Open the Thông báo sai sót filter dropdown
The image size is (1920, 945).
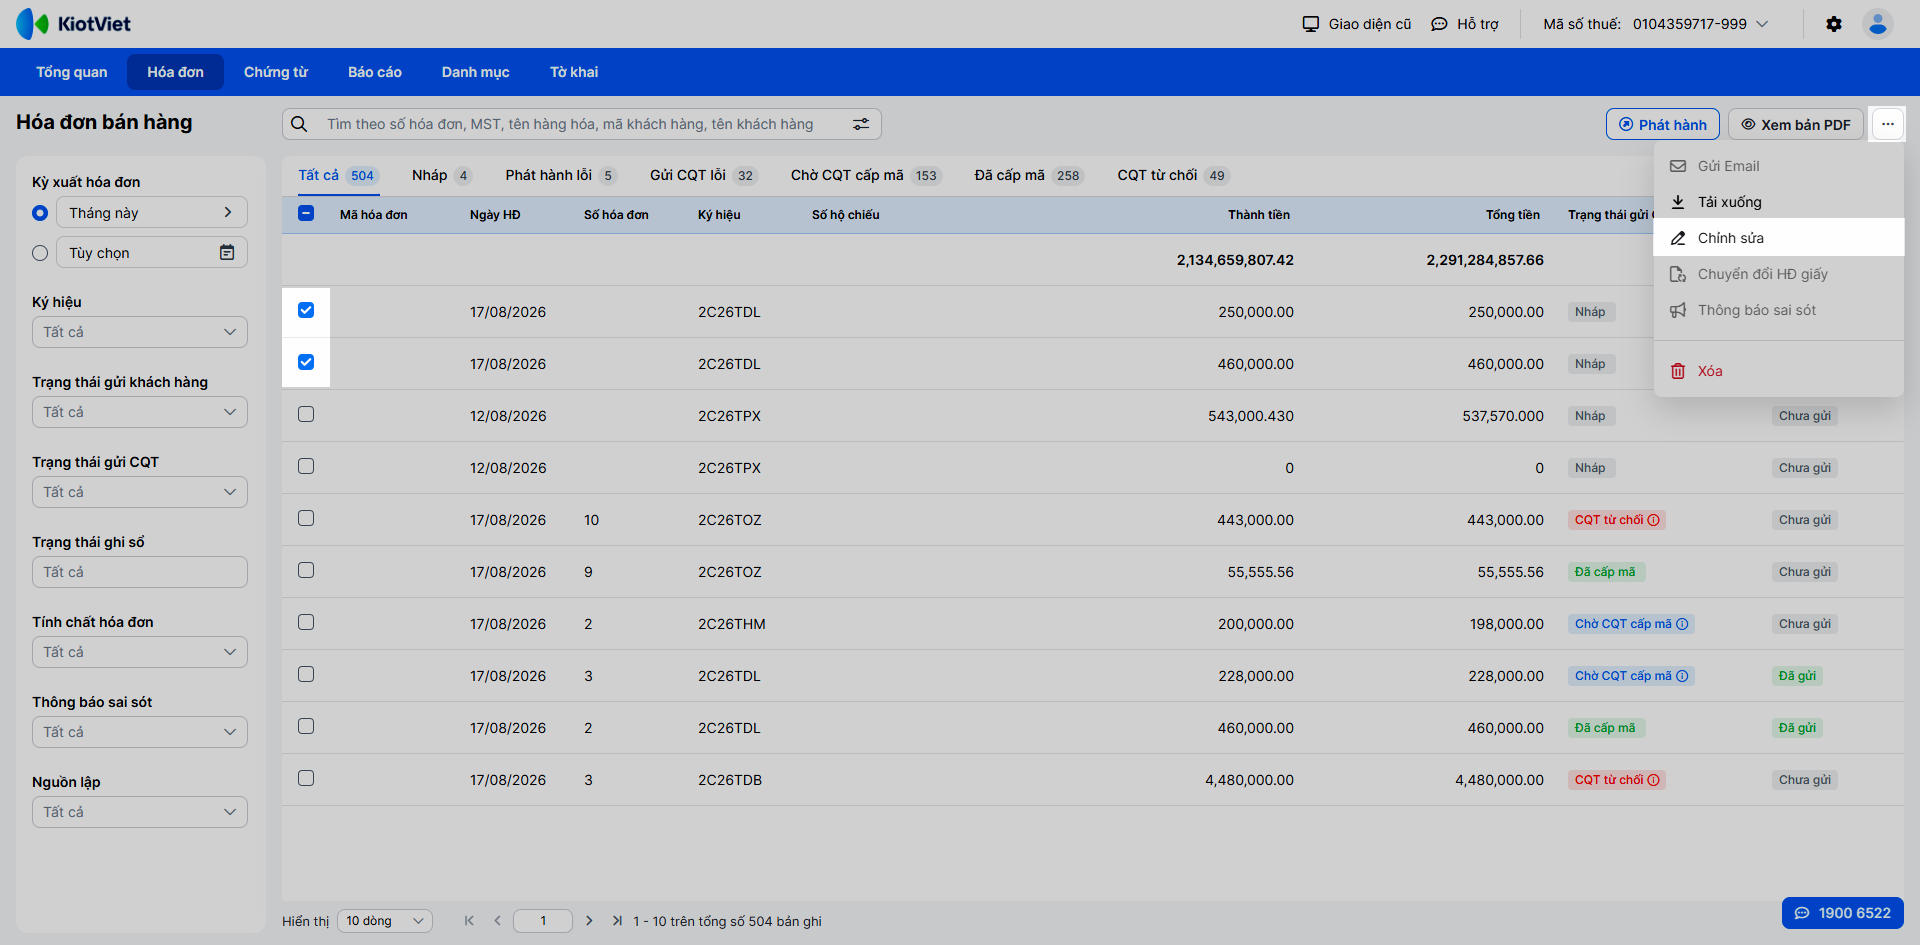point(140,732)
